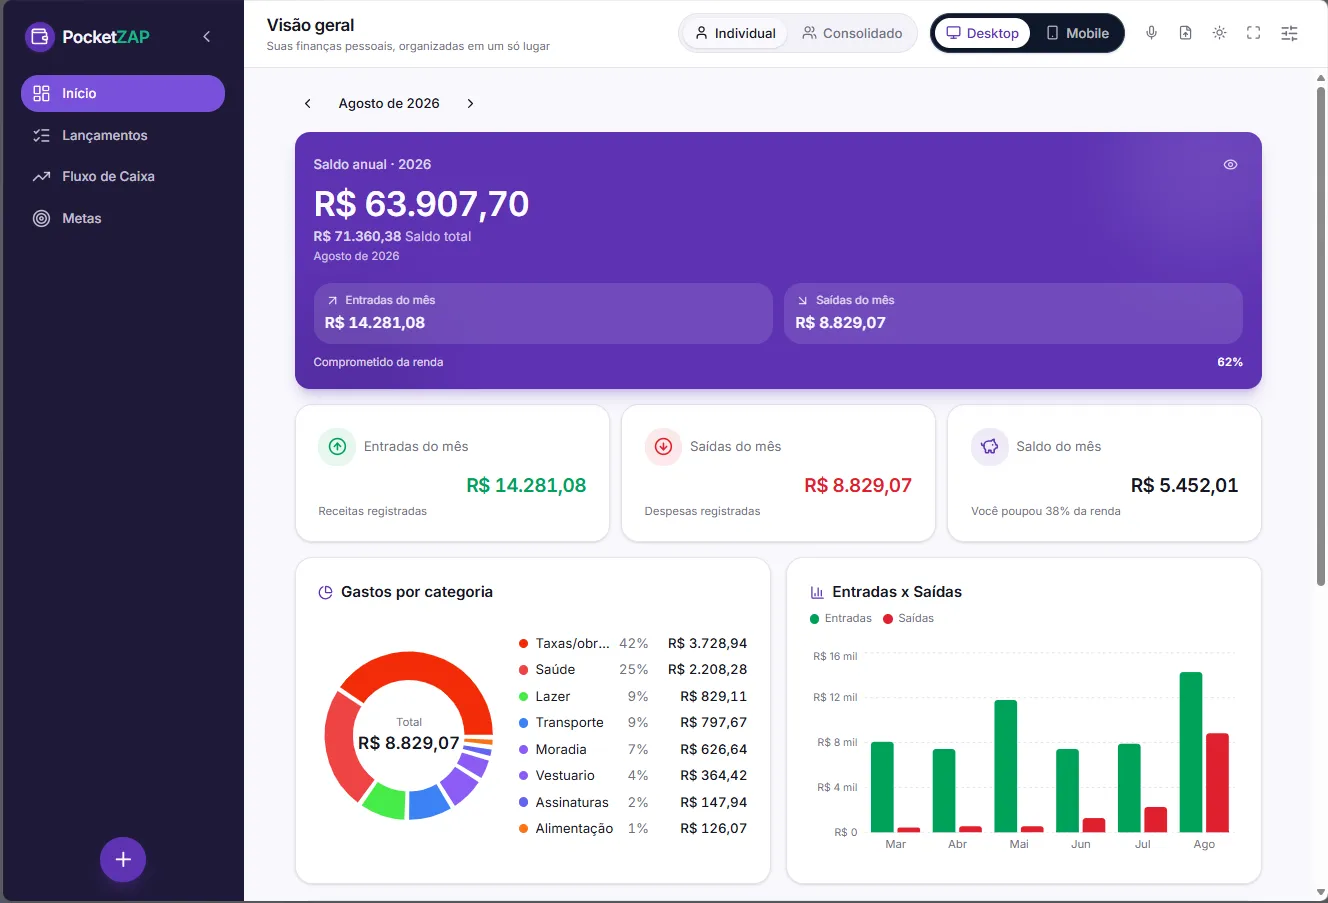Advance to next month after Agosto de 2026

pos(470,103)
